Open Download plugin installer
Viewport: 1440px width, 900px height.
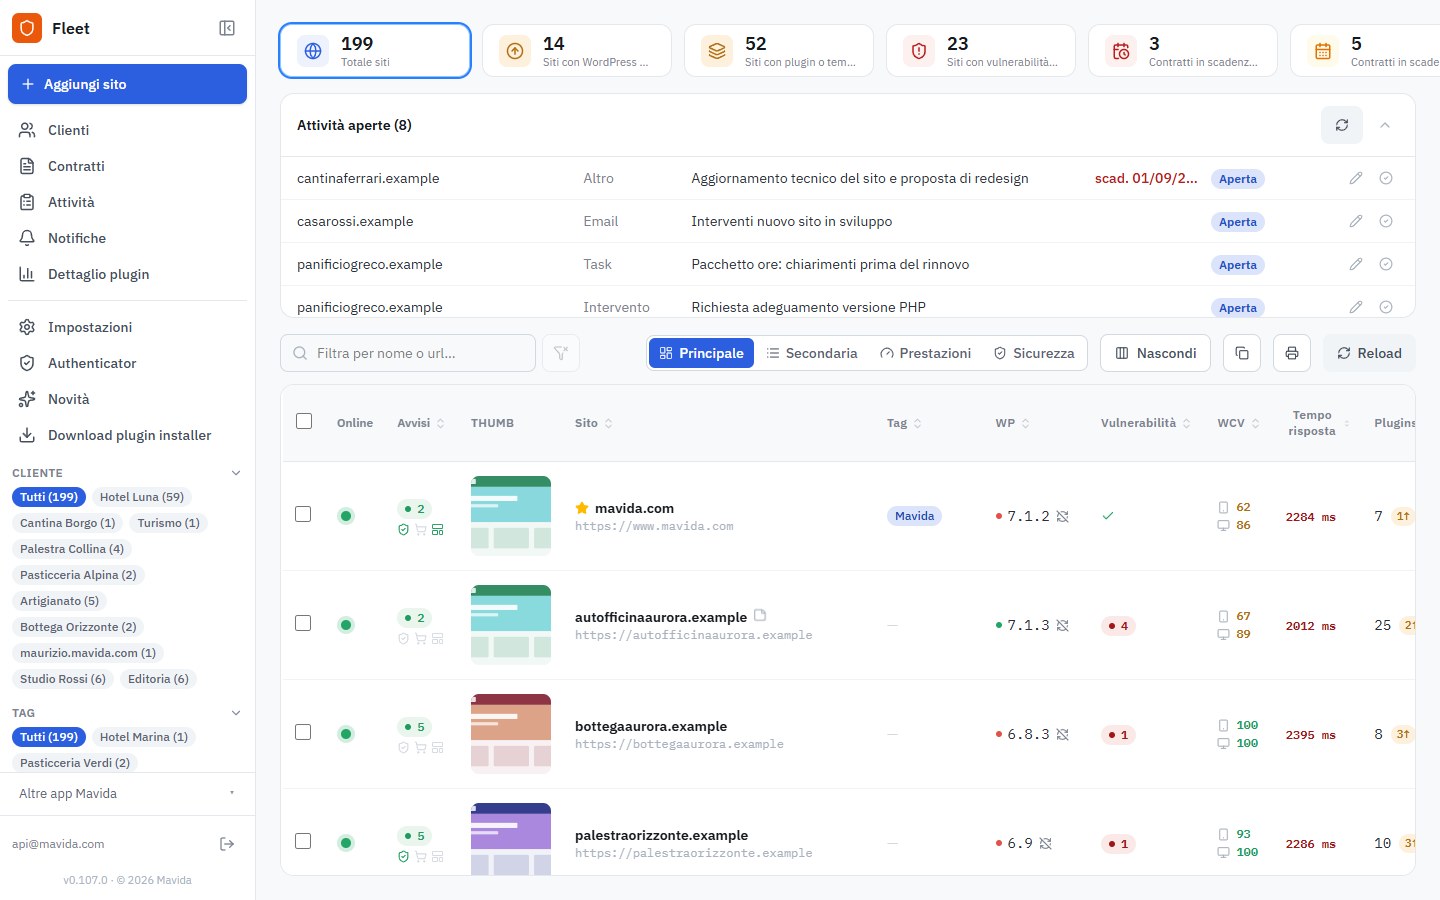127,435
